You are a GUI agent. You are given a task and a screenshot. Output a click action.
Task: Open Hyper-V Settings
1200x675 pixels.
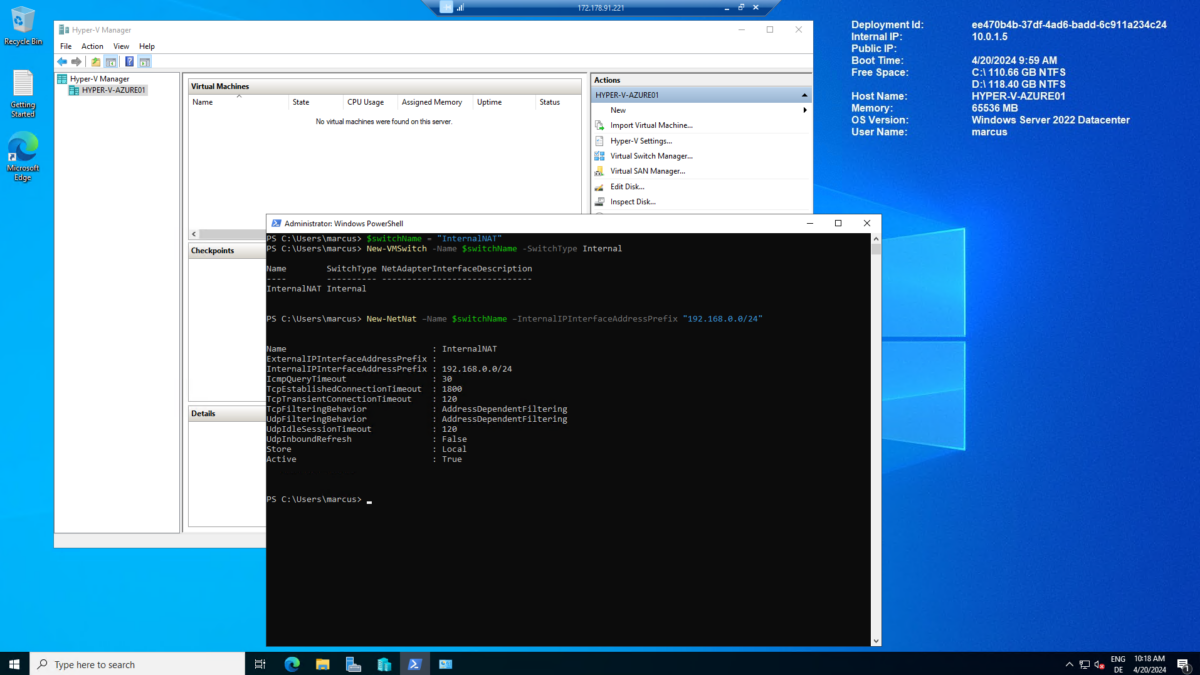[640, 140]
